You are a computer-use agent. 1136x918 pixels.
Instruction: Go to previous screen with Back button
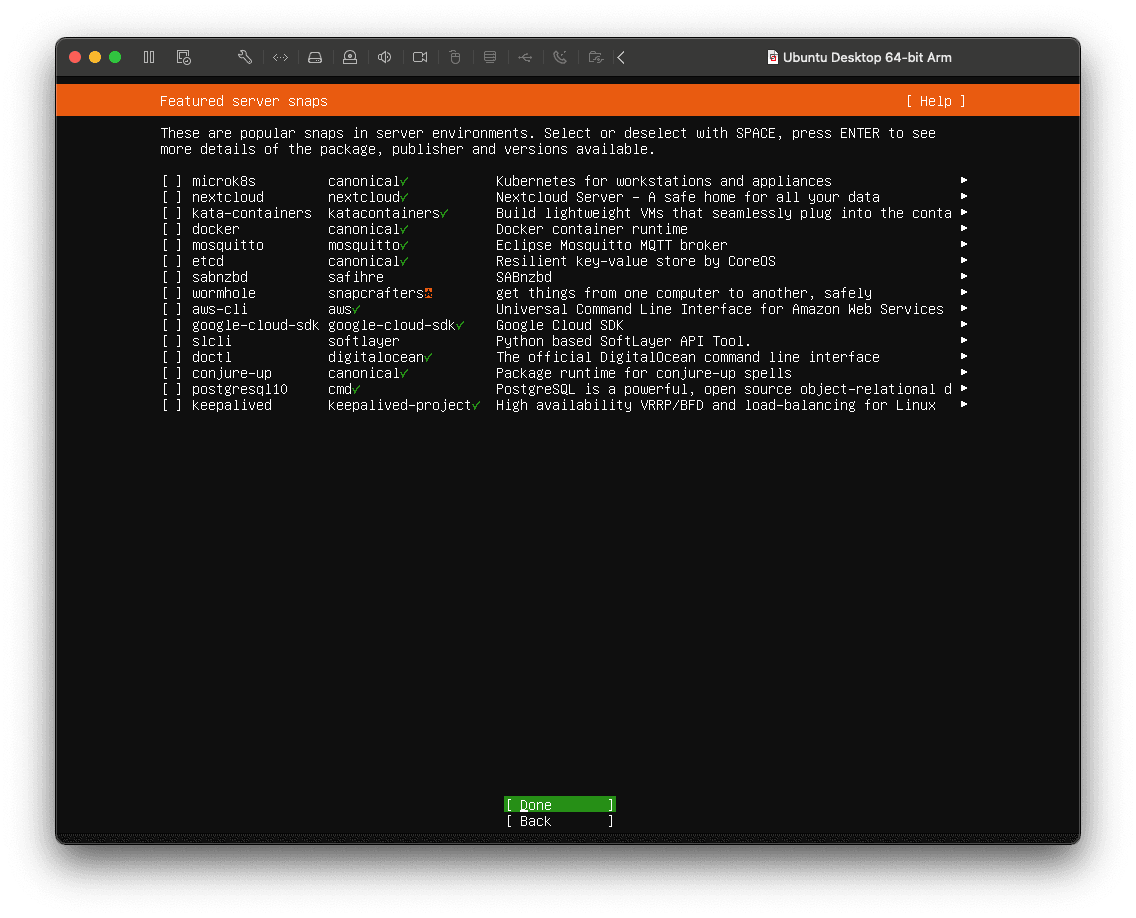point(560,821)
